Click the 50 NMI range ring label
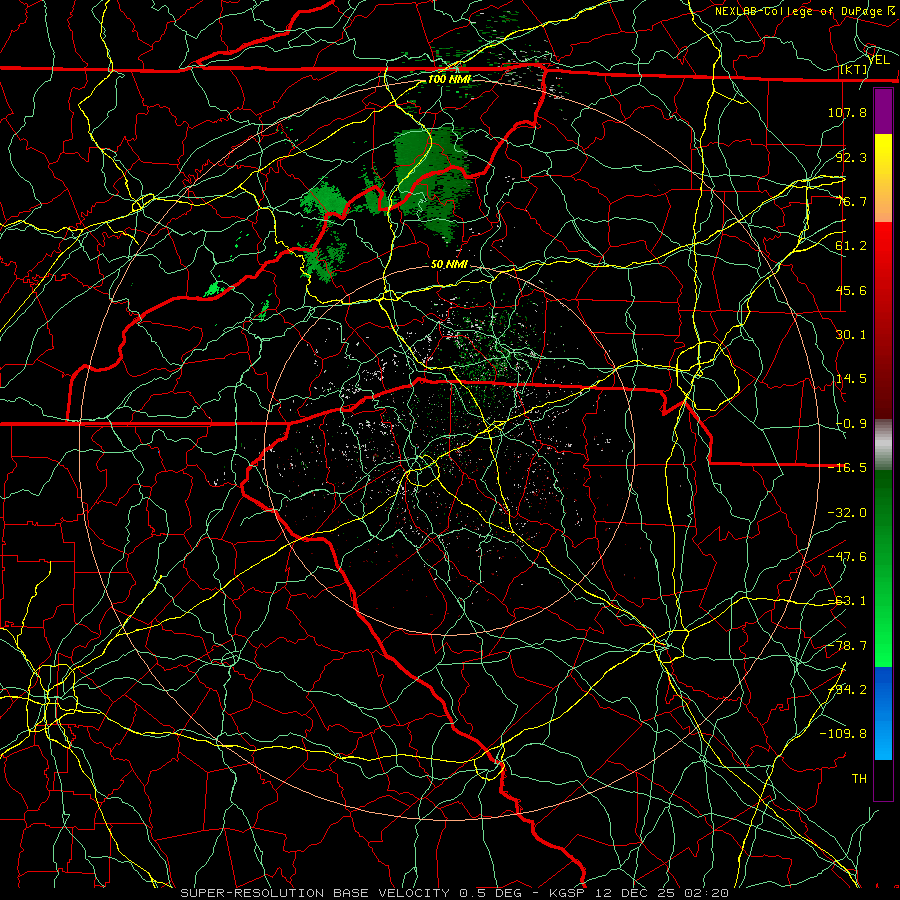Image resolution: width=900 pixels, height=900 pixels. [449, 265]
